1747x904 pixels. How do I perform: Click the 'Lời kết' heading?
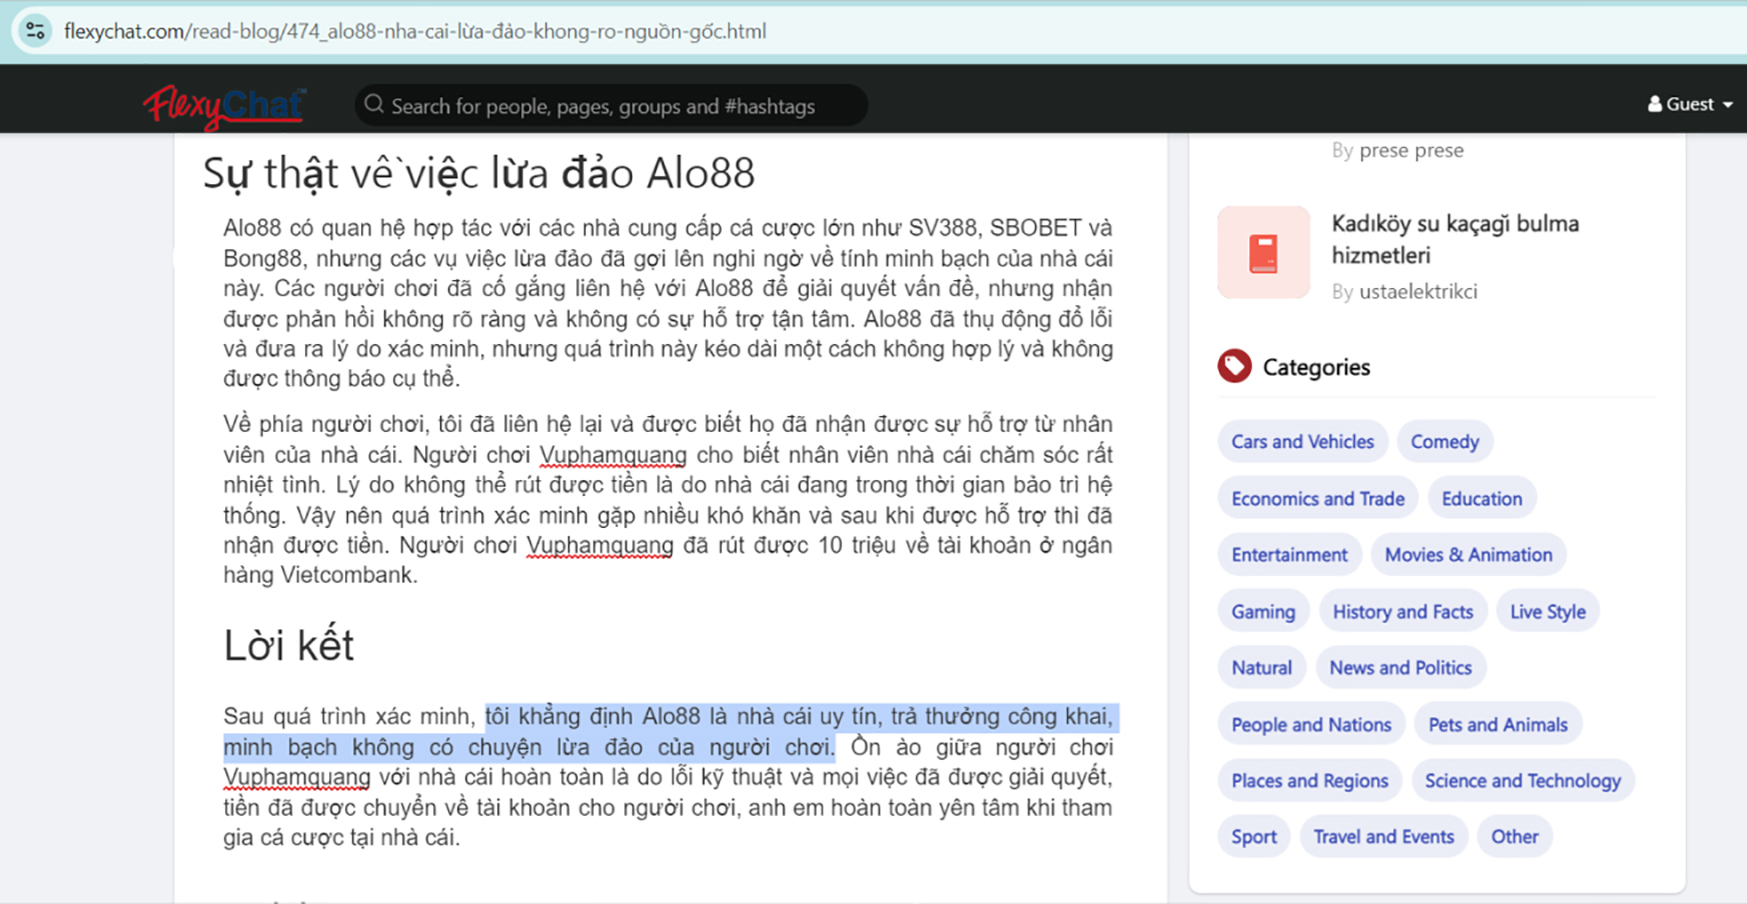click(288, 646)
